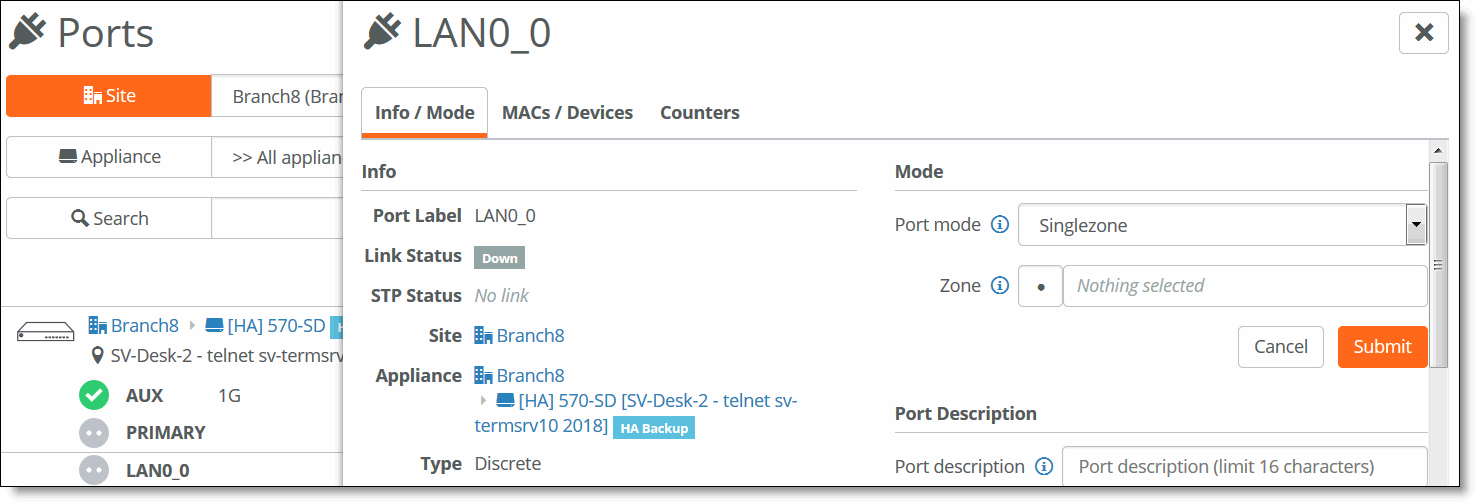1476x503 pixels.
Task: Open the Port mode Singlezone dropdown
Action: (1221, 225)
